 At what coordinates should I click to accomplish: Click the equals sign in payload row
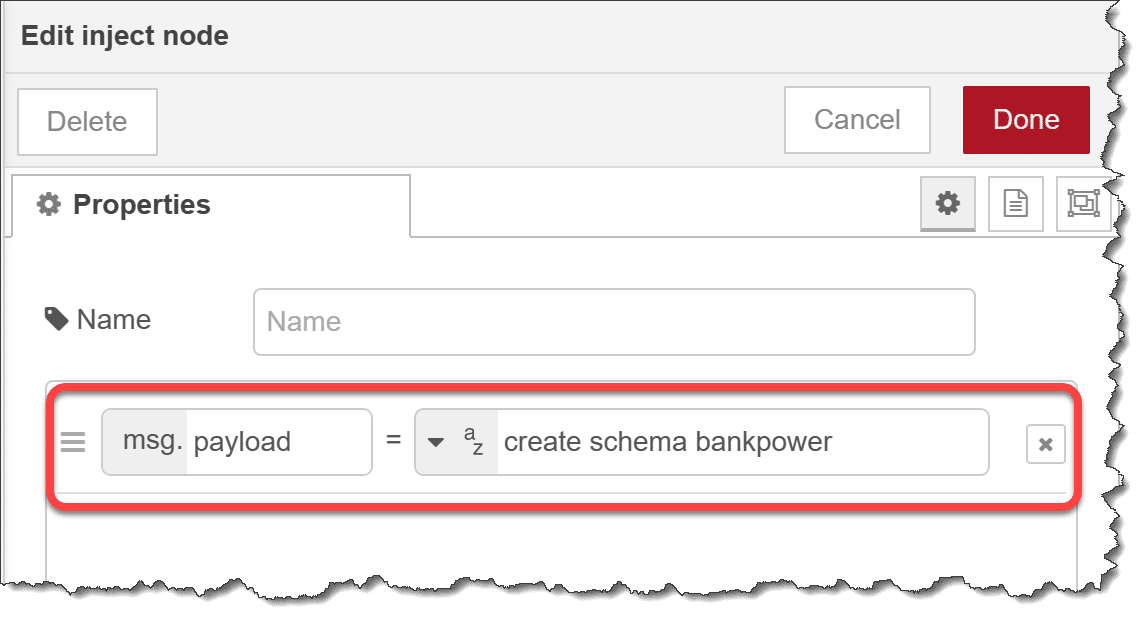(x=393, y=442)
